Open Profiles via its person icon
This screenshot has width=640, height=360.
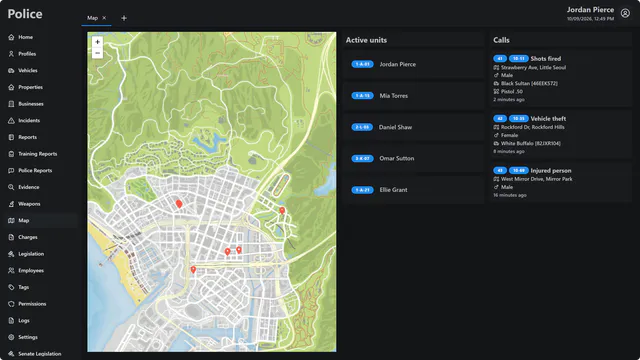pos(11,54)
